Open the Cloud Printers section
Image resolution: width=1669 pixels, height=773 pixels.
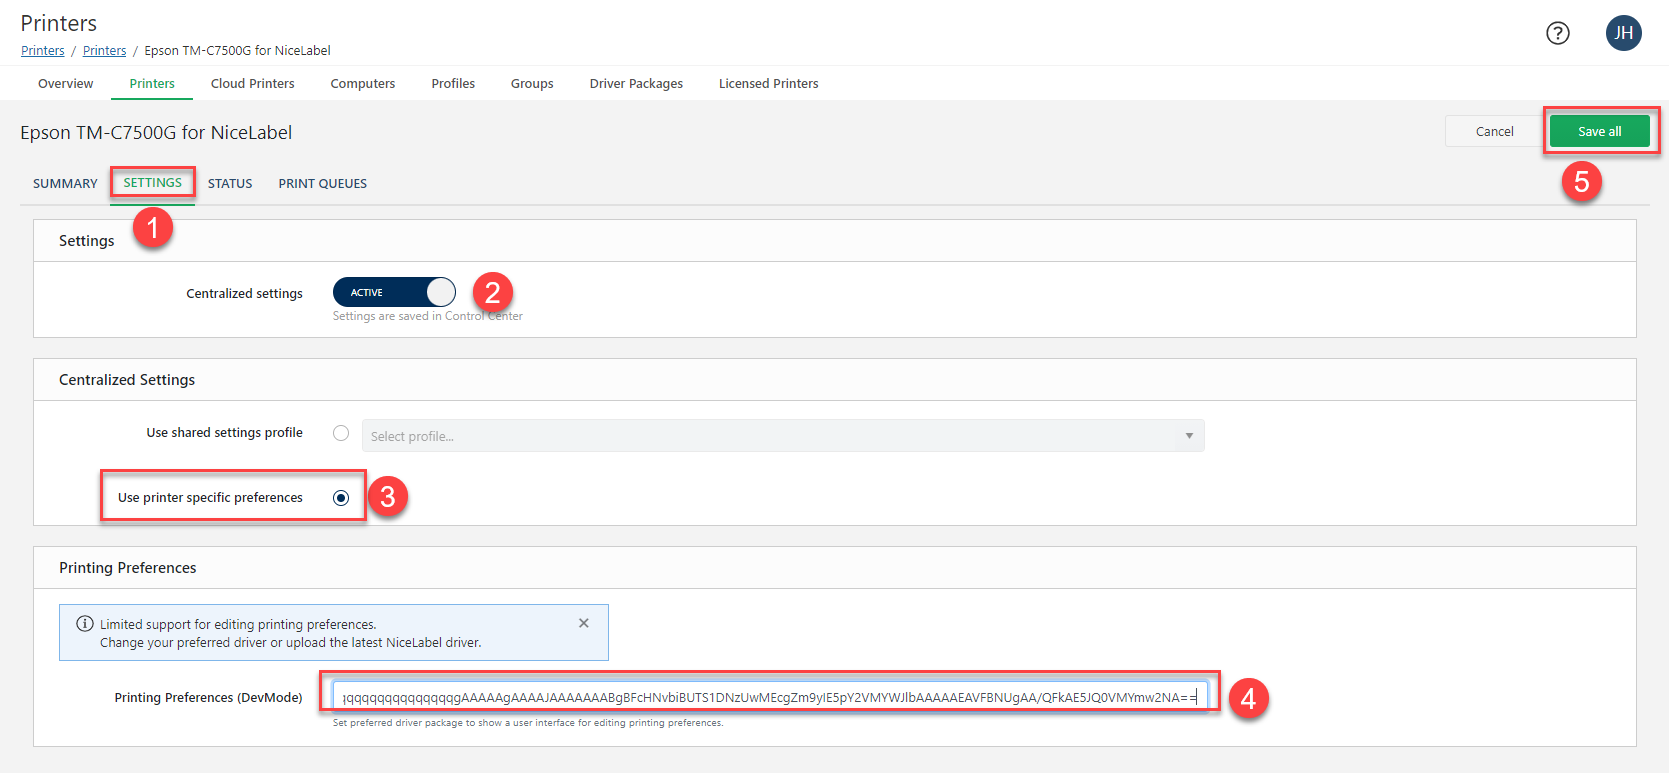(x=252, y=84)
